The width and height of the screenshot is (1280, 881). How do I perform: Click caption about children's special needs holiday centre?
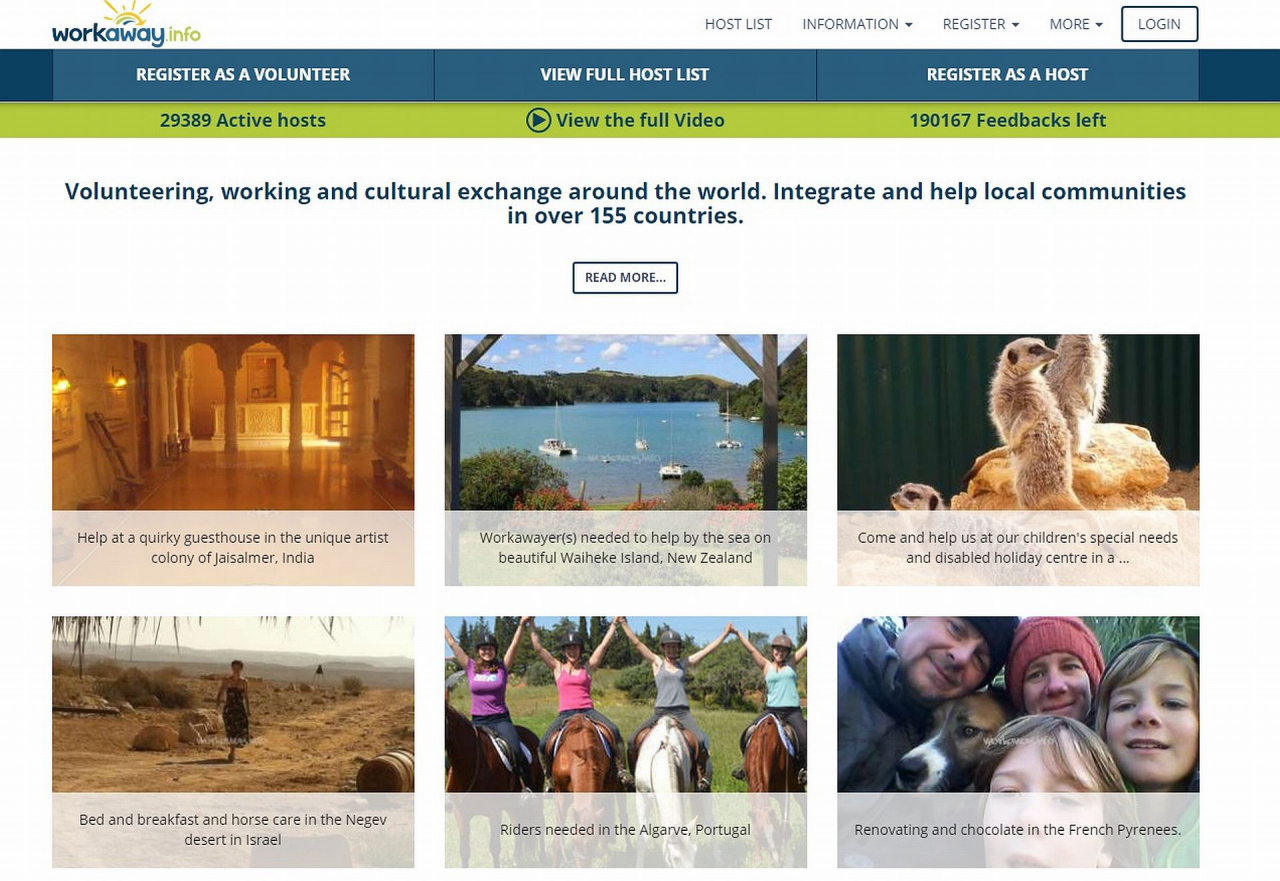point(1018,548)
